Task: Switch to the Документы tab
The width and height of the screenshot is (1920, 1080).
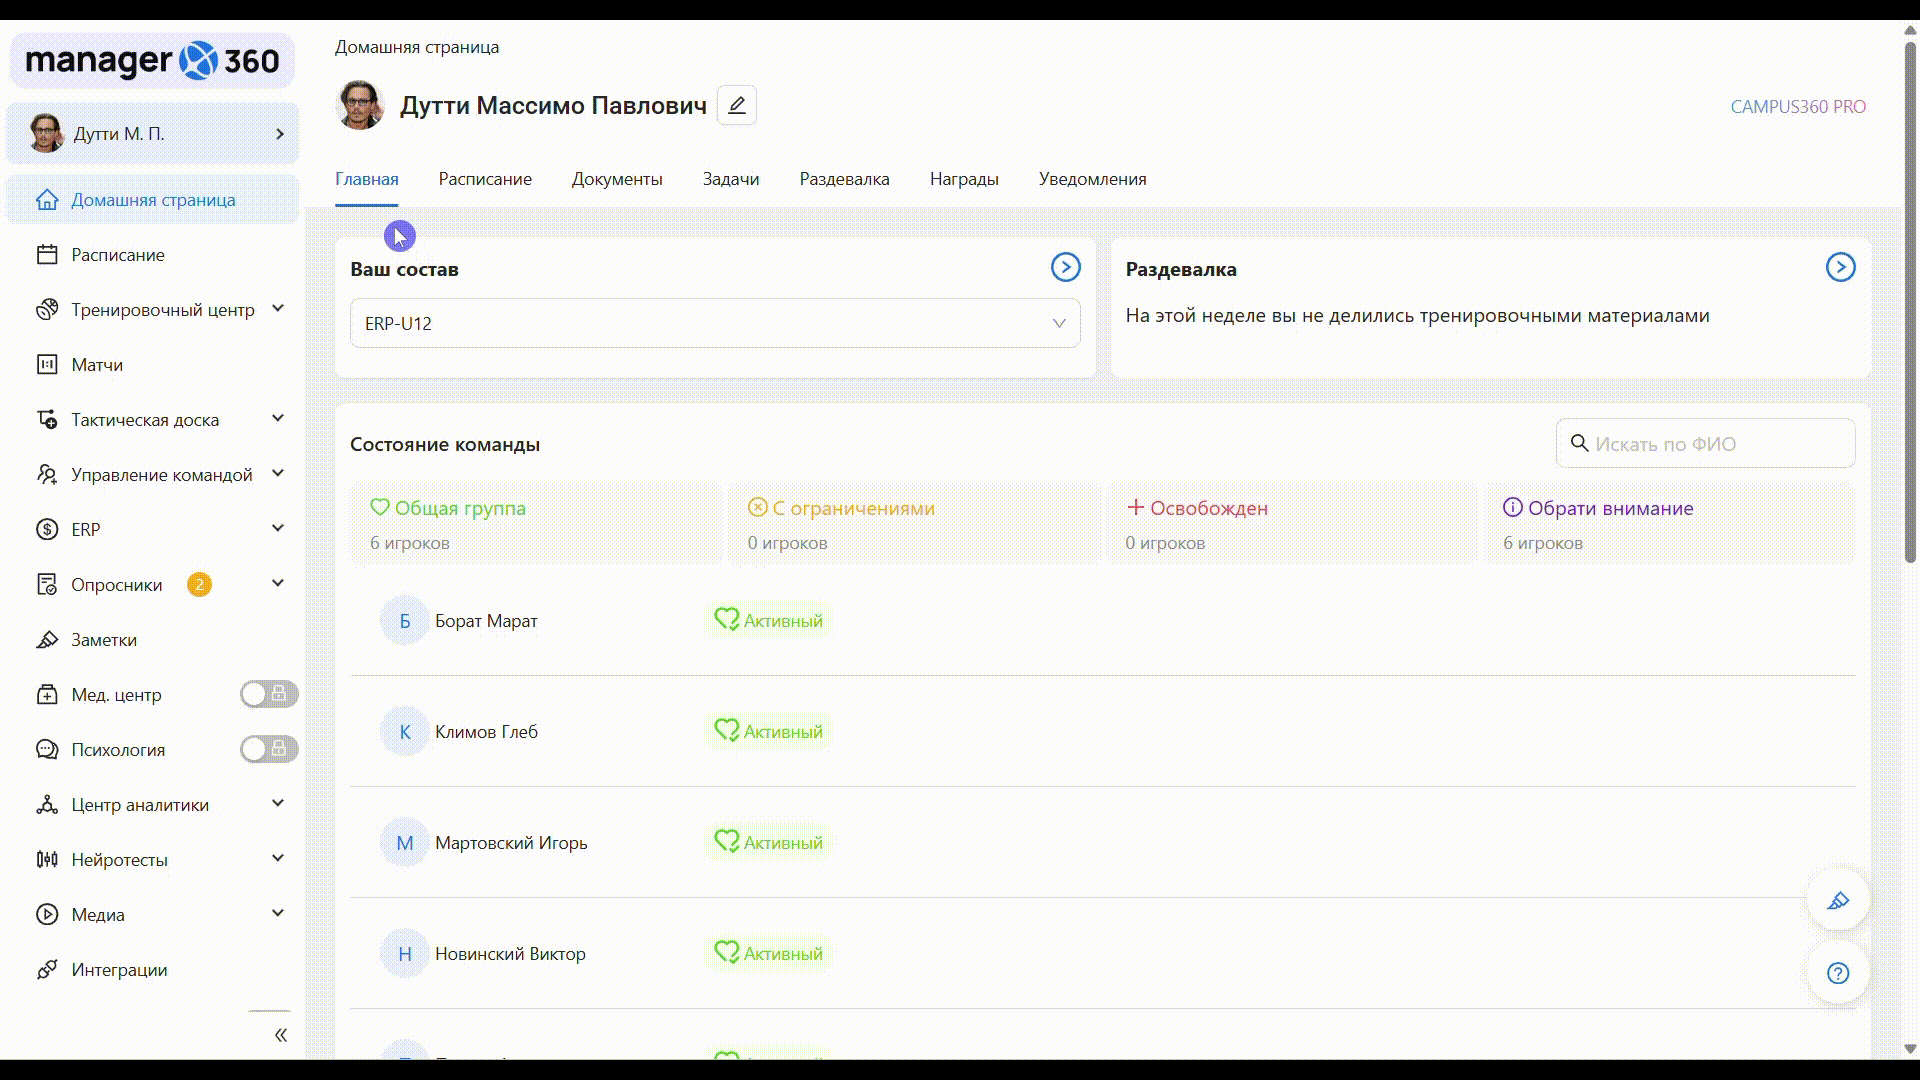Action: [617, 179]
